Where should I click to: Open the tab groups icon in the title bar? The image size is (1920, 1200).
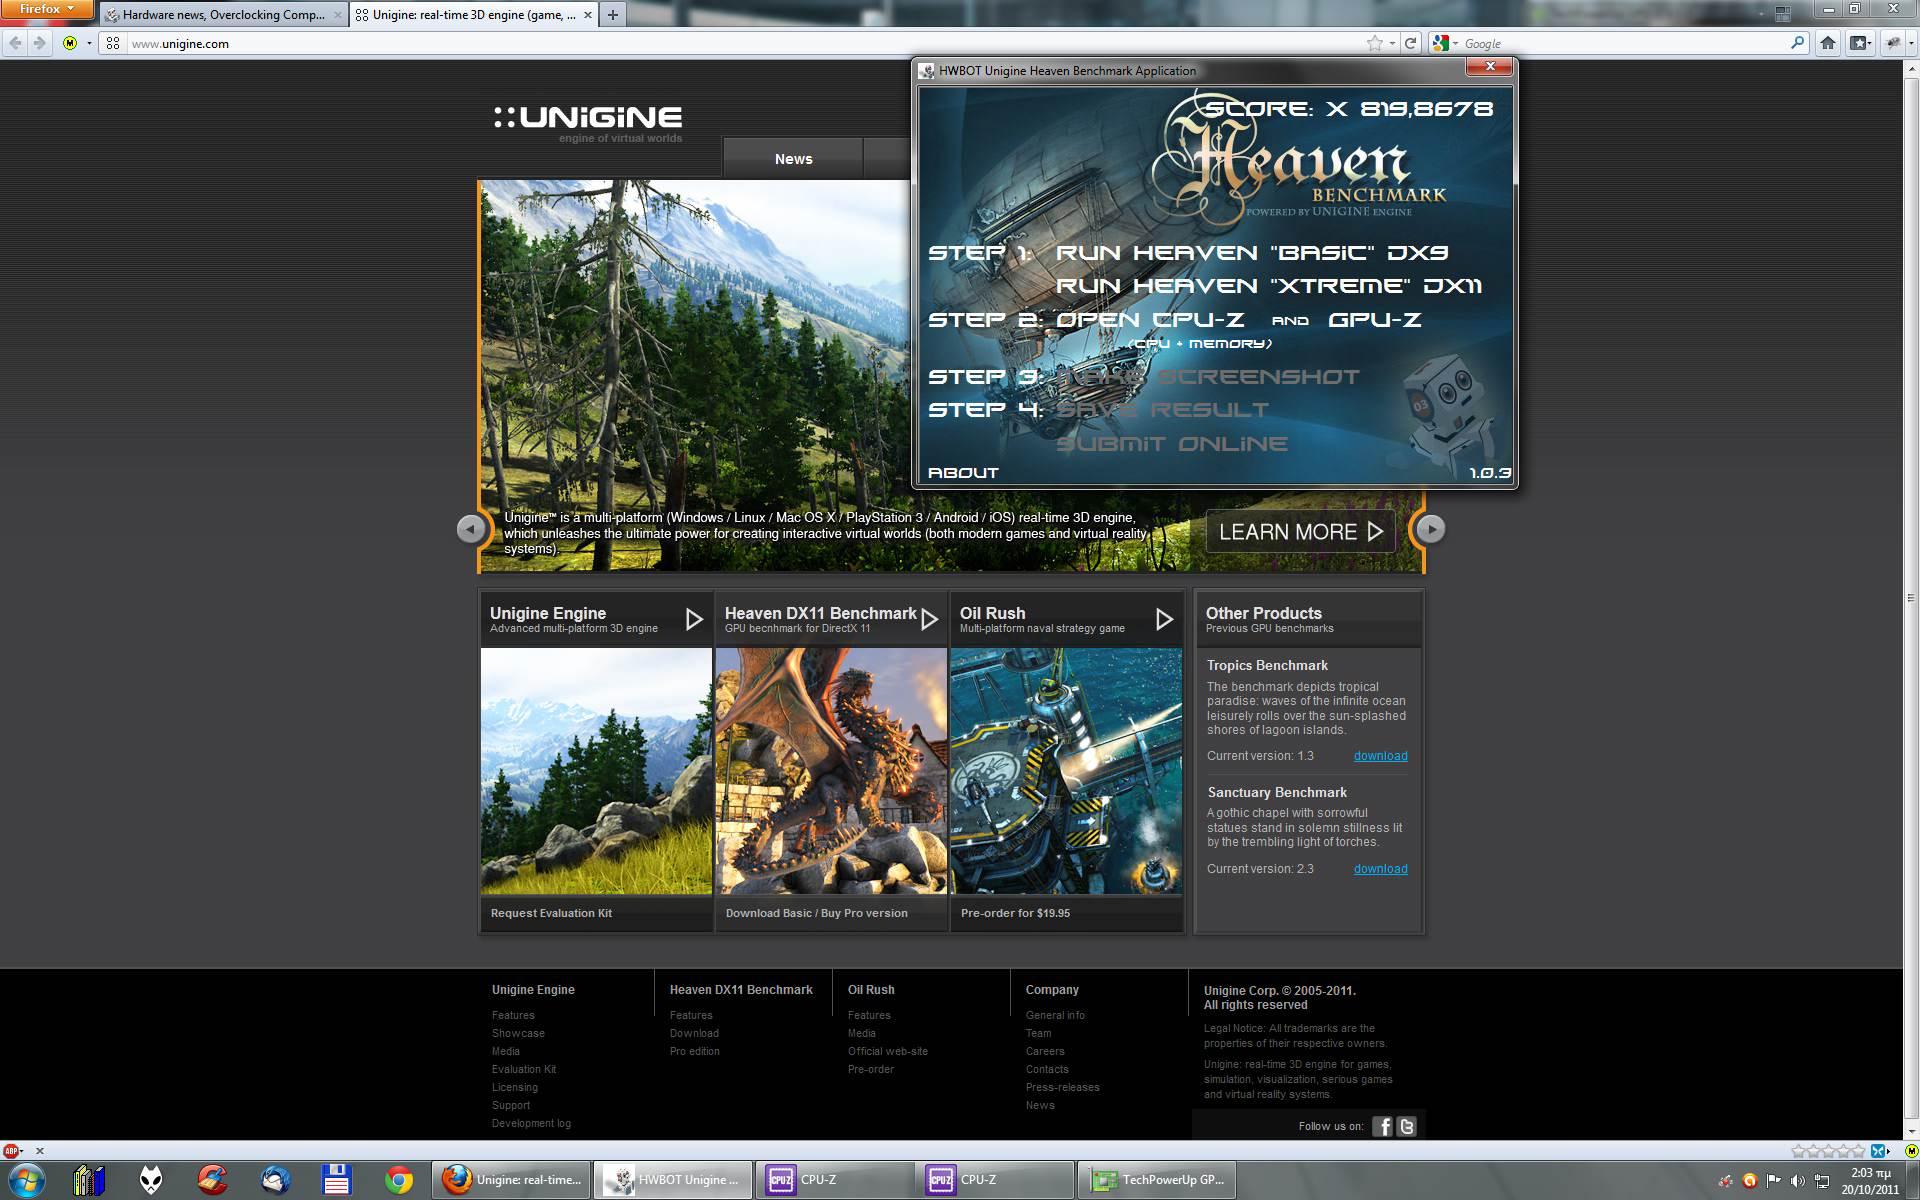click(1782, 14)
